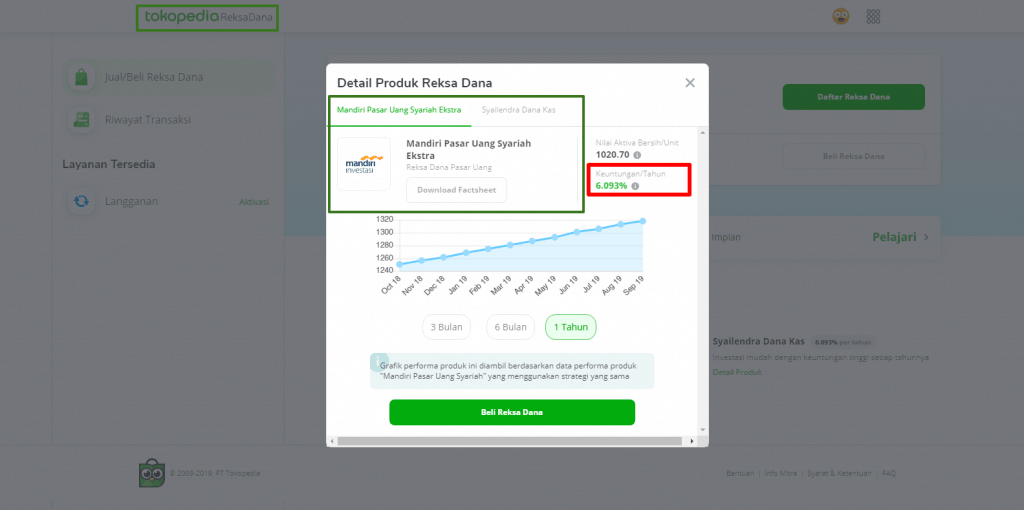The height and width of the screenshot is (510, 1024).
Task: Switch to Mandiri Pasar Uang Syariah Ekstra tab
Action: tap(399, 110)
